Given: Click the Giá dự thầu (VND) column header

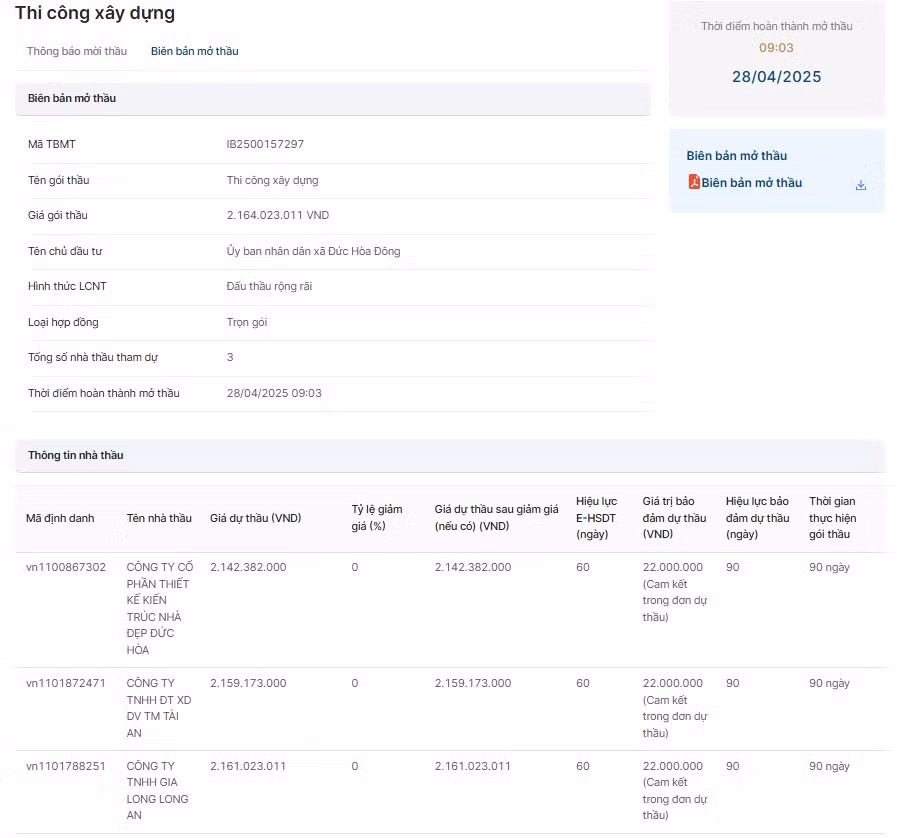Looking at the screenshot, I should click(255, 518).
